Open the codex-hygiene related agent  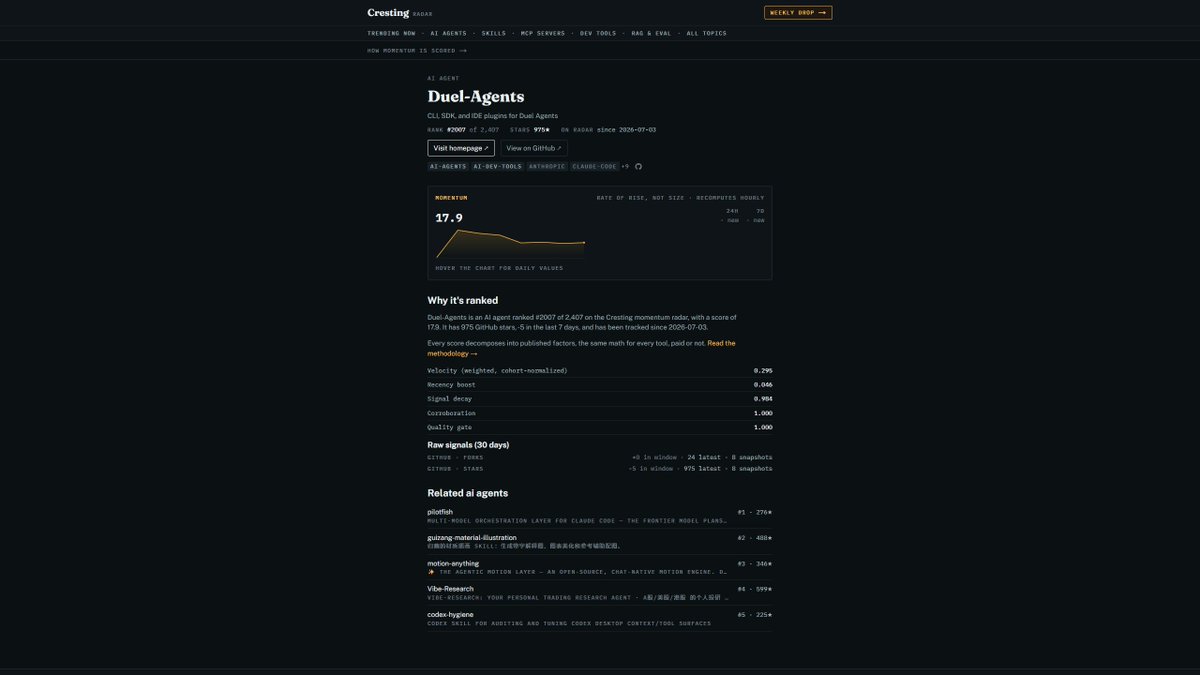[x=600, y=619]
